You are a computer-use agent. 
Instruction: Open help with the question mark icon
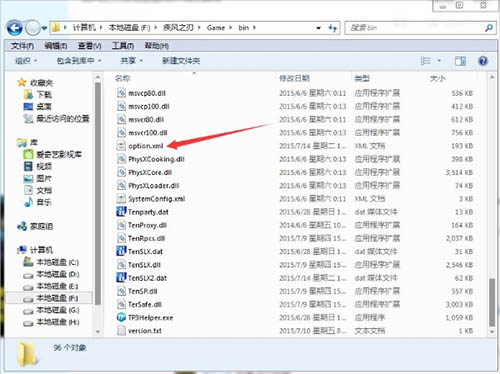(483, 61)
